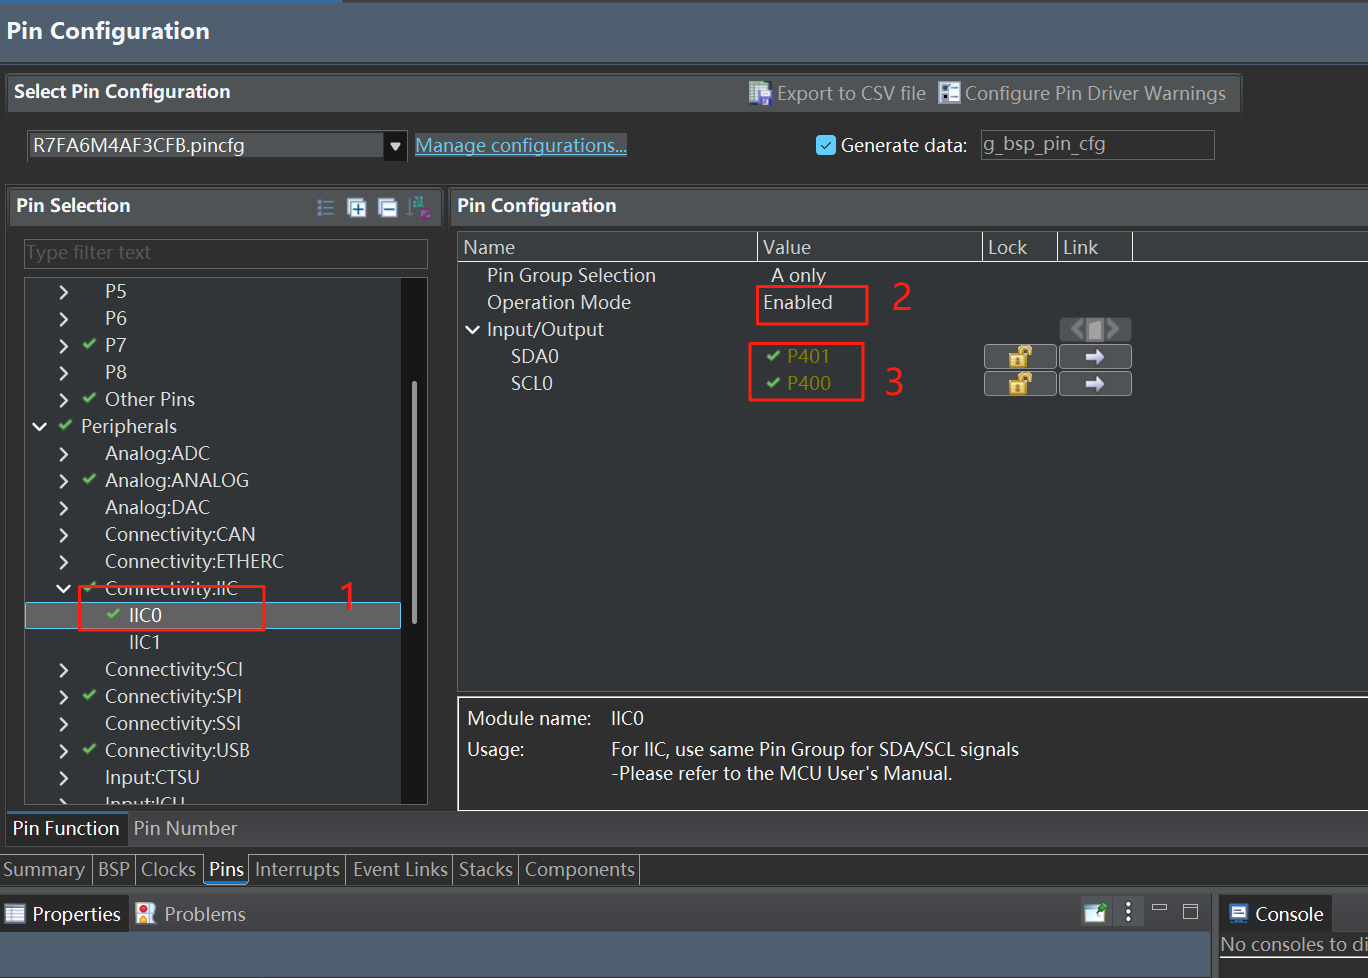Click the lock icon for SDA0

point(1019,356)
